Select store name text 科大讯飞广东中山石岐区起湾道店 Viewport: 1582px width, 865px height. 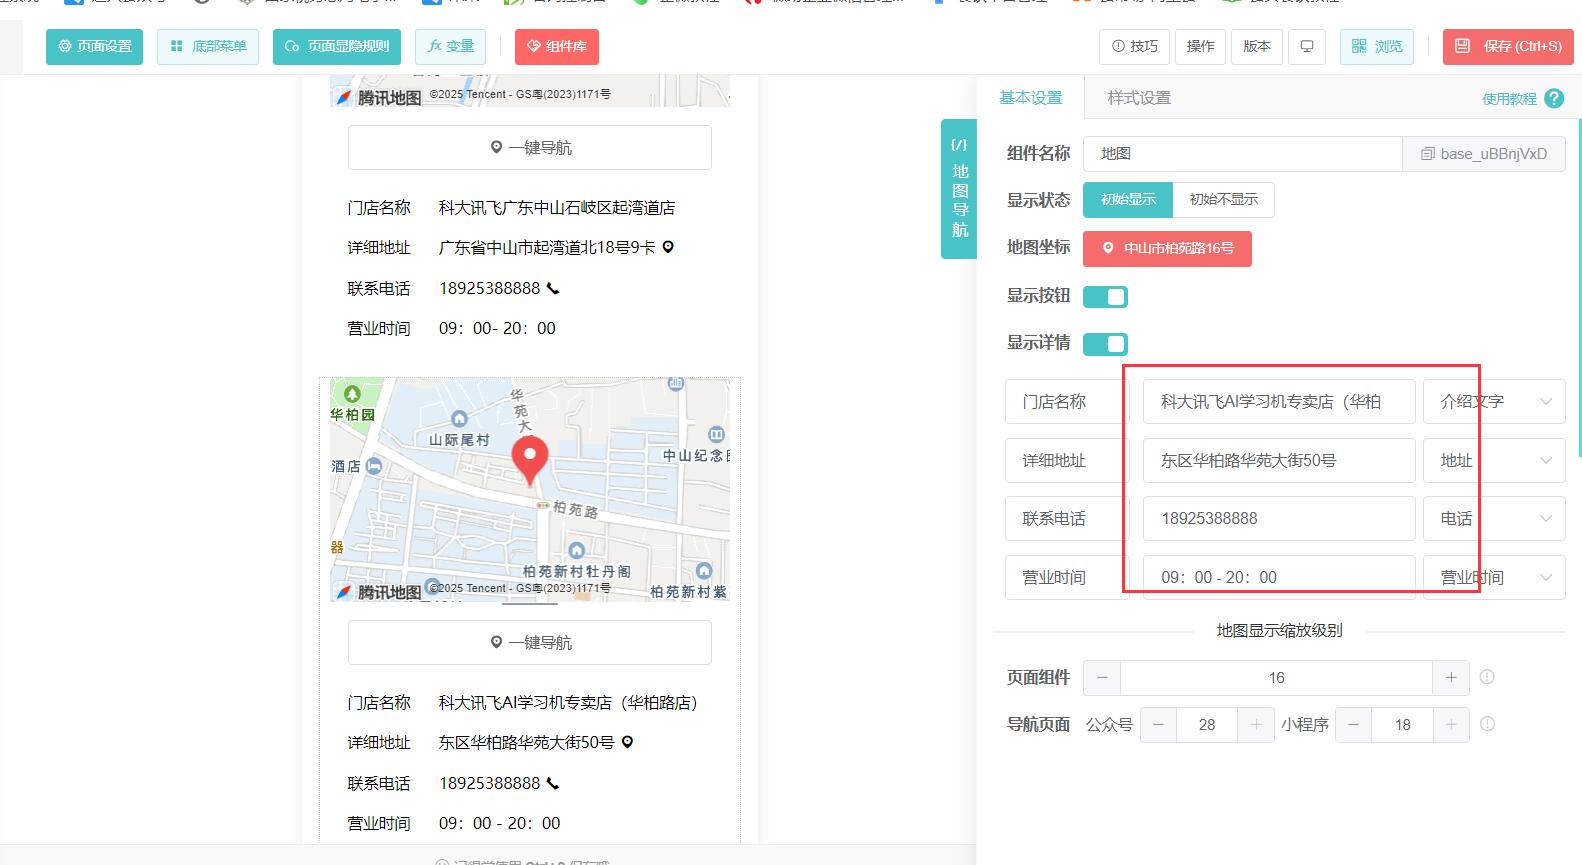pyautogui.click(x=557, y=208)
